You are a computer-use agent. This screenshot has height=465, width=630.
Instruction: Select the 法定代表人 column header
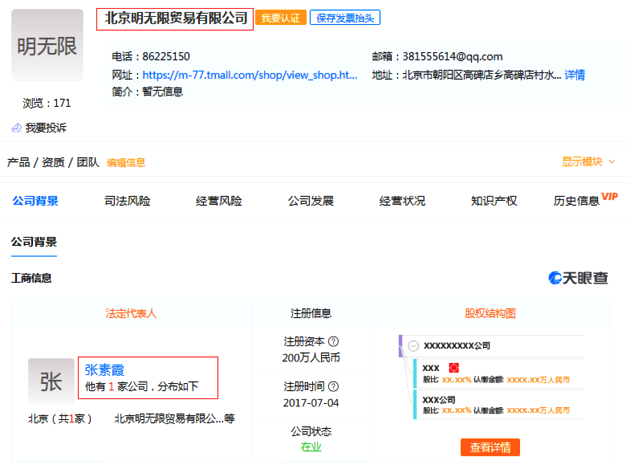[131, 313]
